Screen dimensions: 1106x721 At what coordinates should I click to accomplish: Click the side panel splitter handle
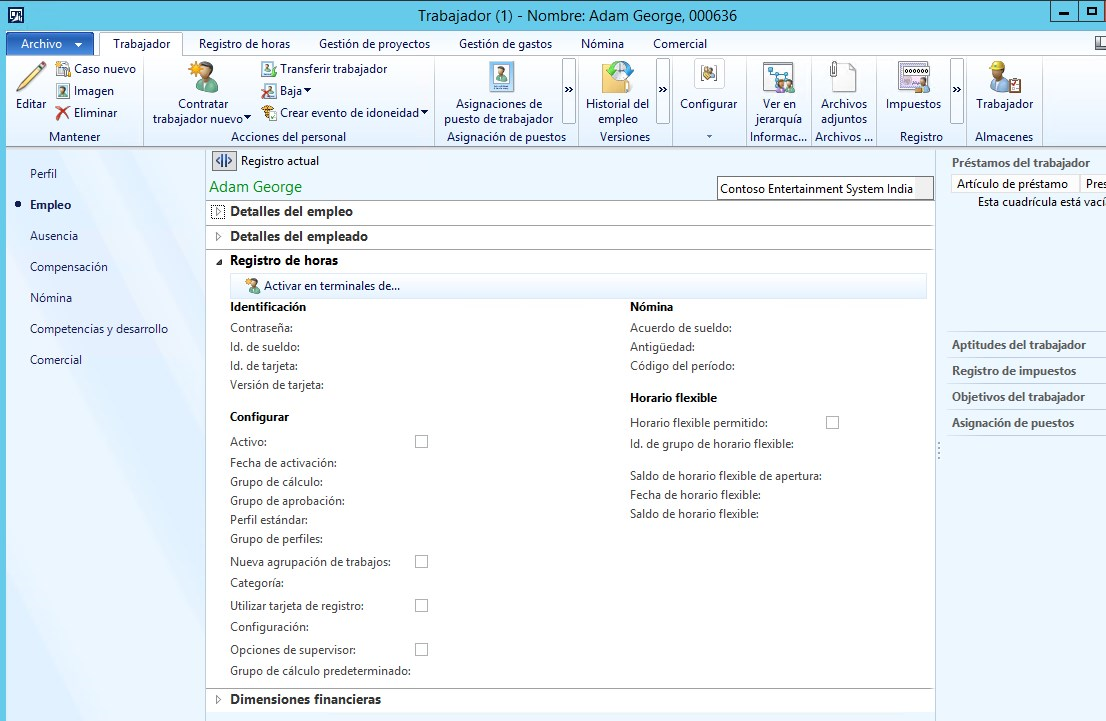[939, 451]
